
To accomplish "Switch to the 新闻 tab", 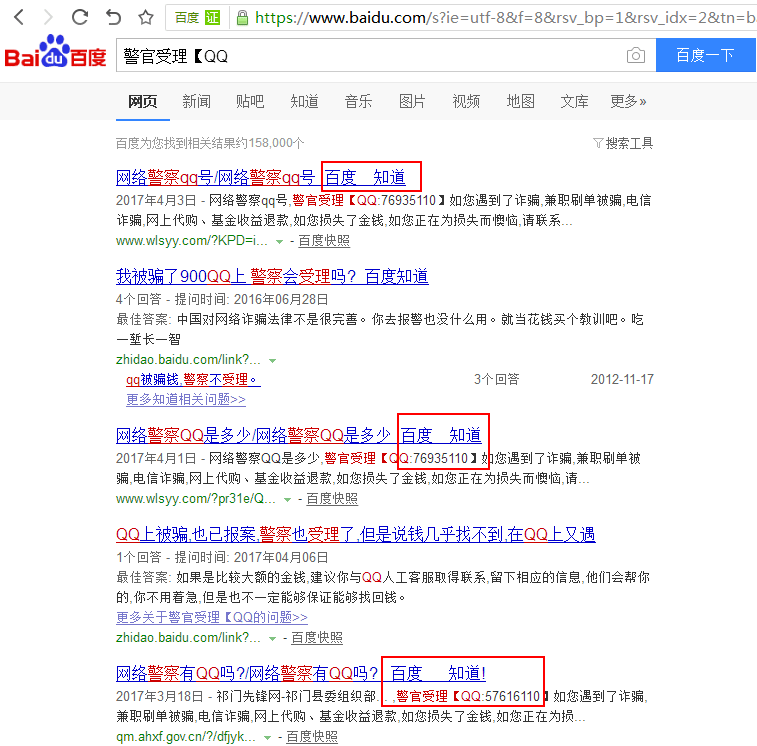I will [196, 101].
